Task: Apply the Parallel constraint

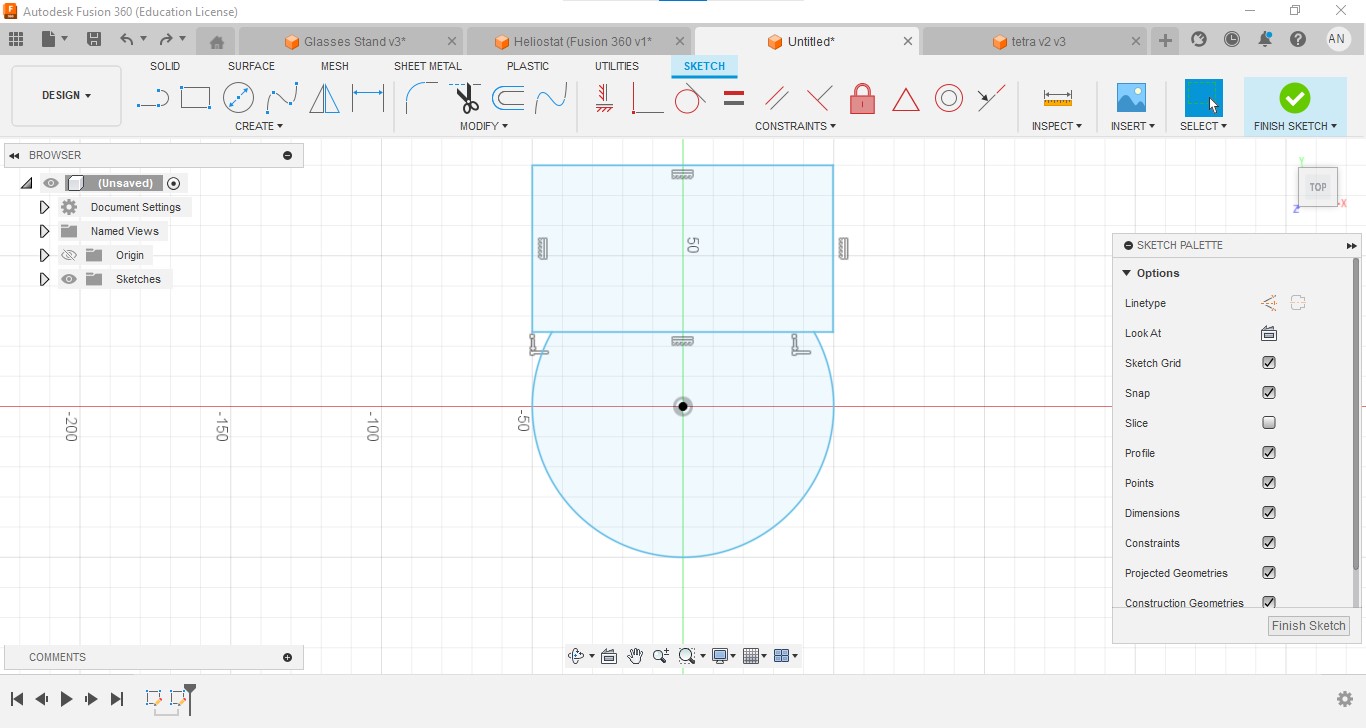Action: pos(776,98)
